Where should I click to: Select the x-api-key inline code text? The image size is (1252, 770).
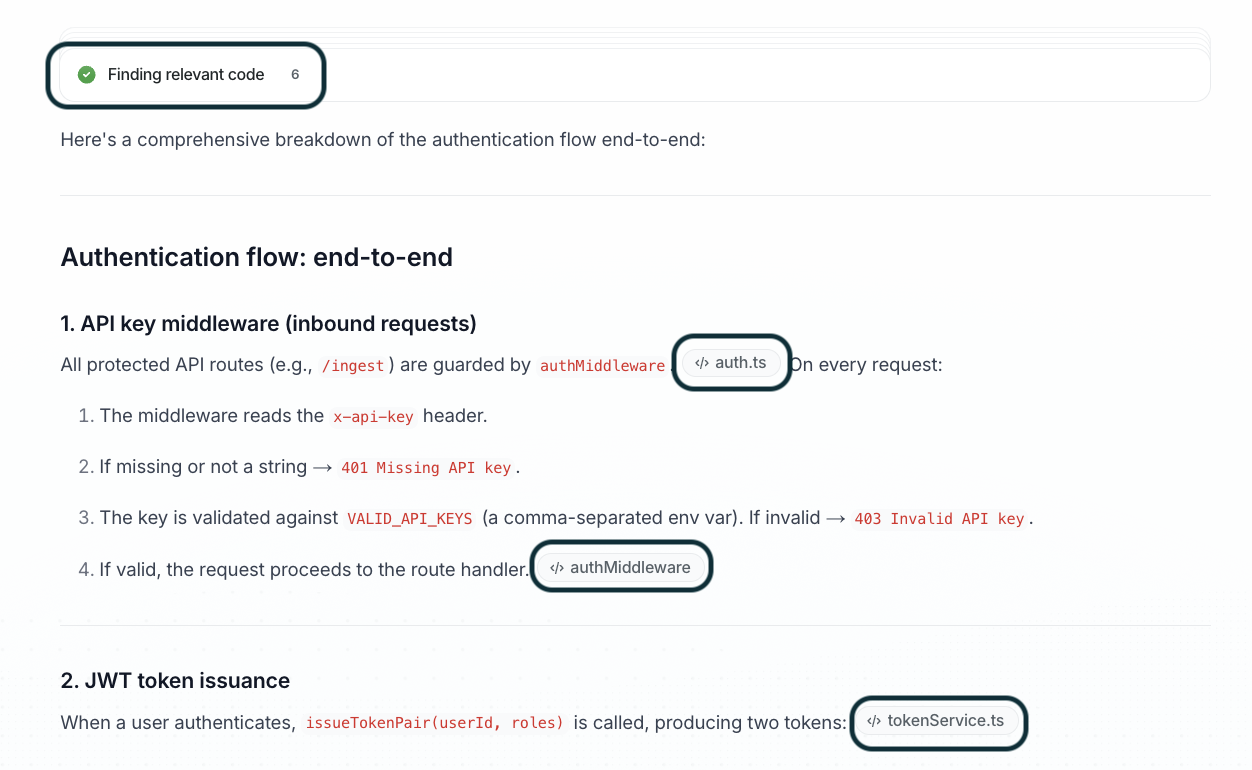coord(373,417)
